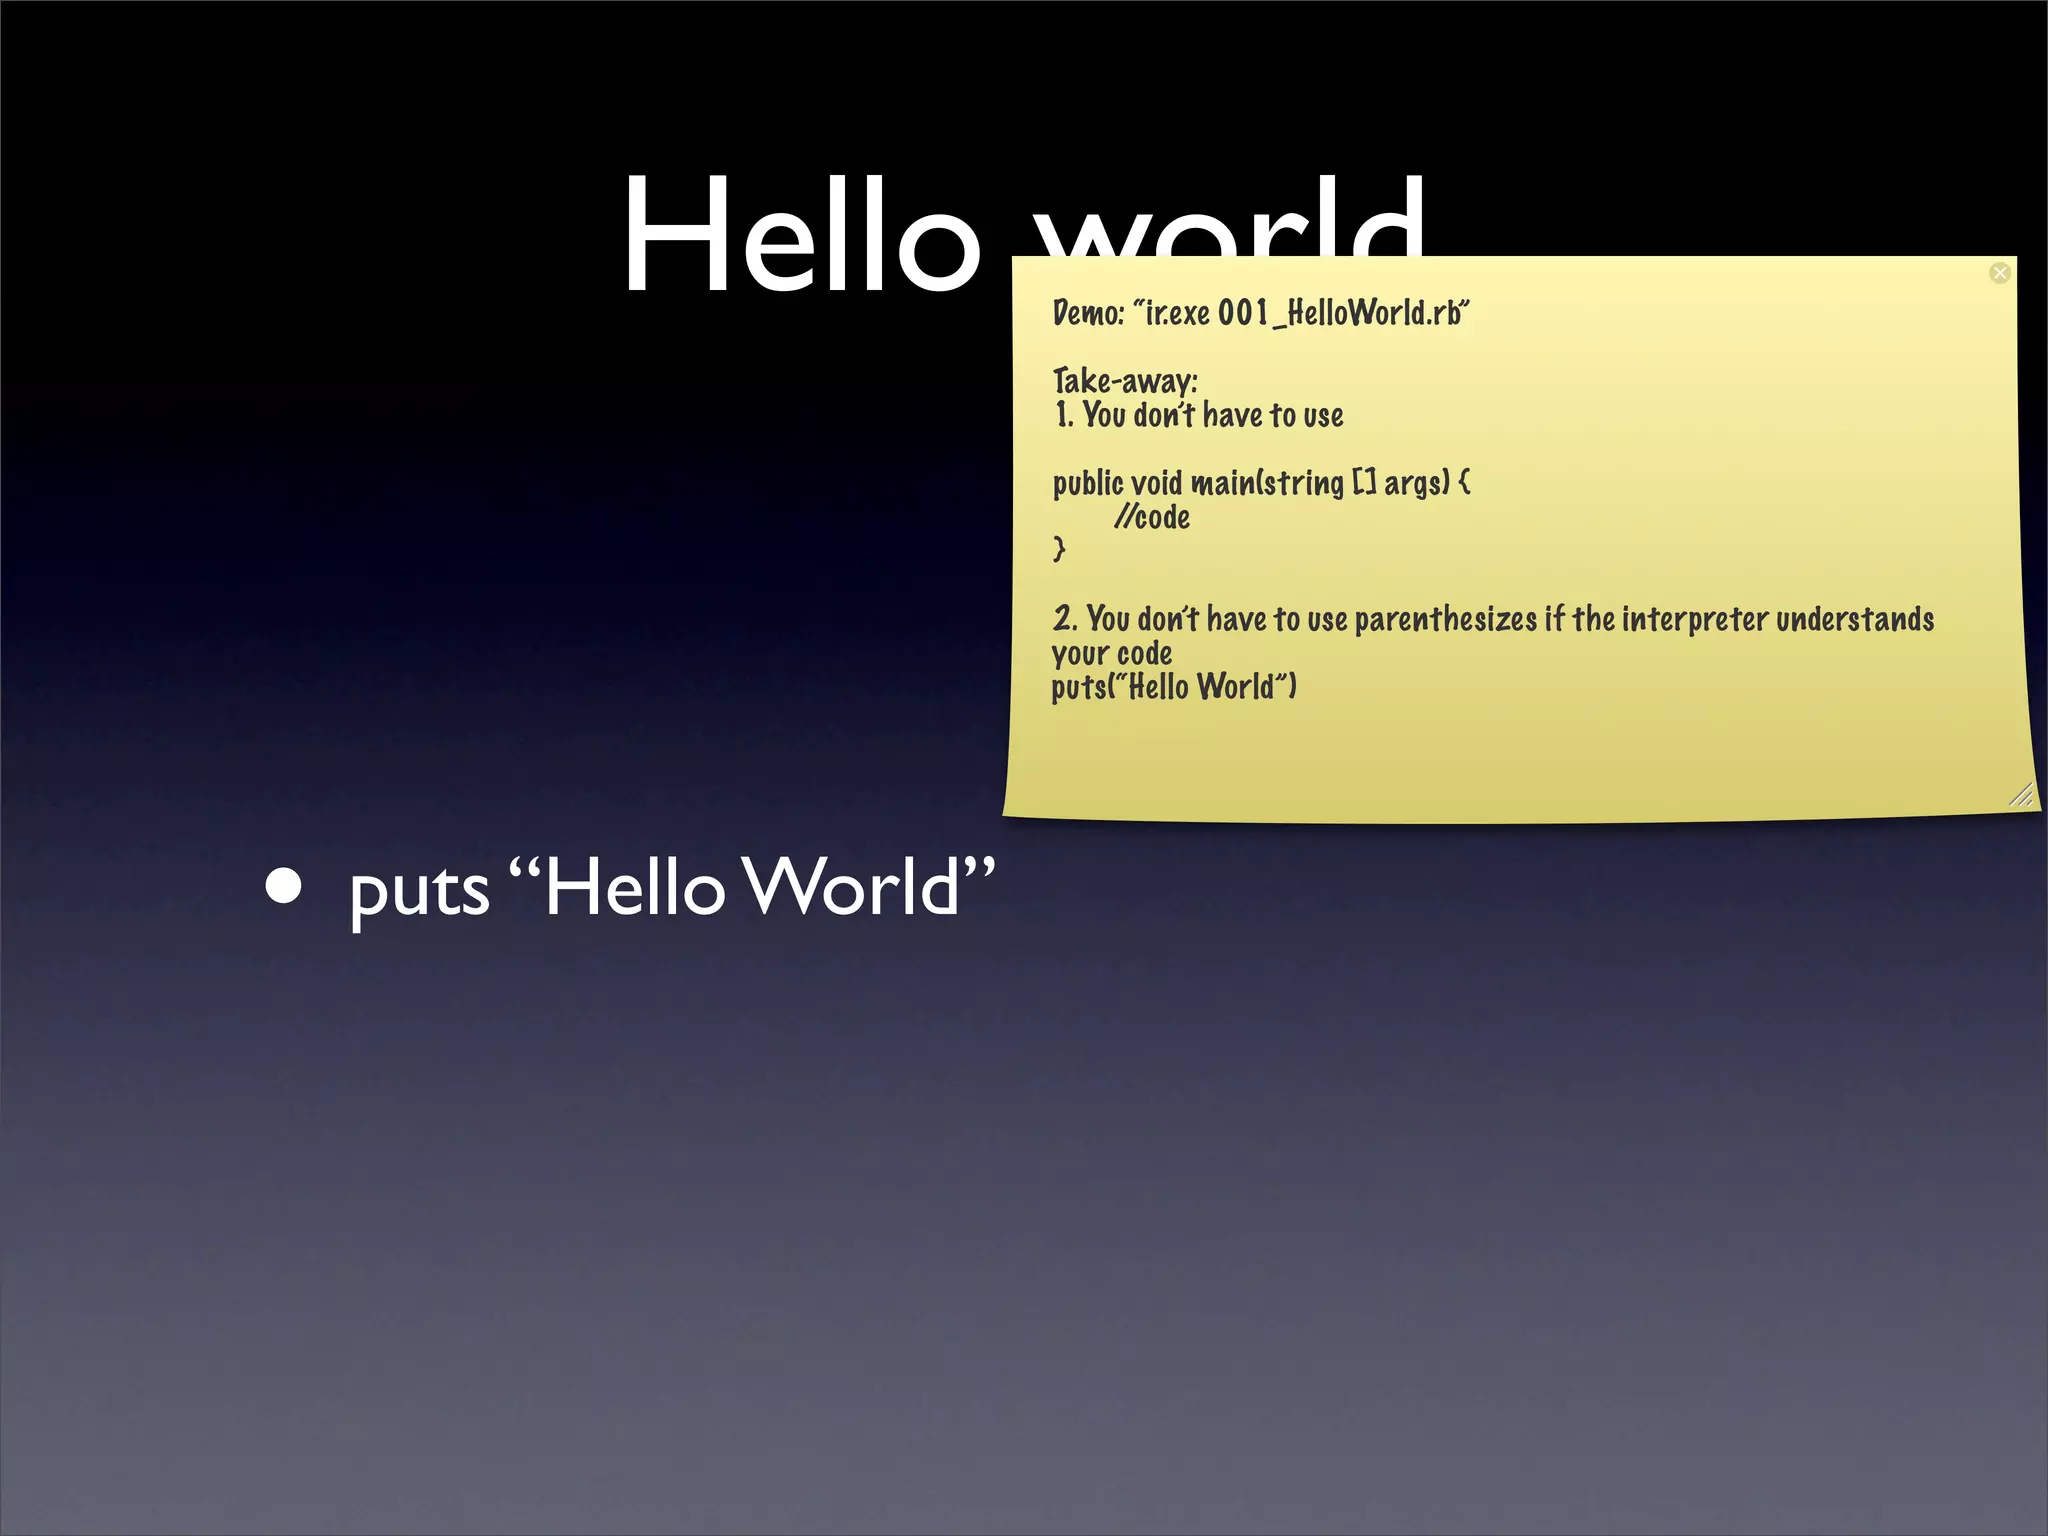Click "1. You don't have to use" line
This screenshot has height=1536, width=2048.
pyautogui.click(x=1199, y=415)
